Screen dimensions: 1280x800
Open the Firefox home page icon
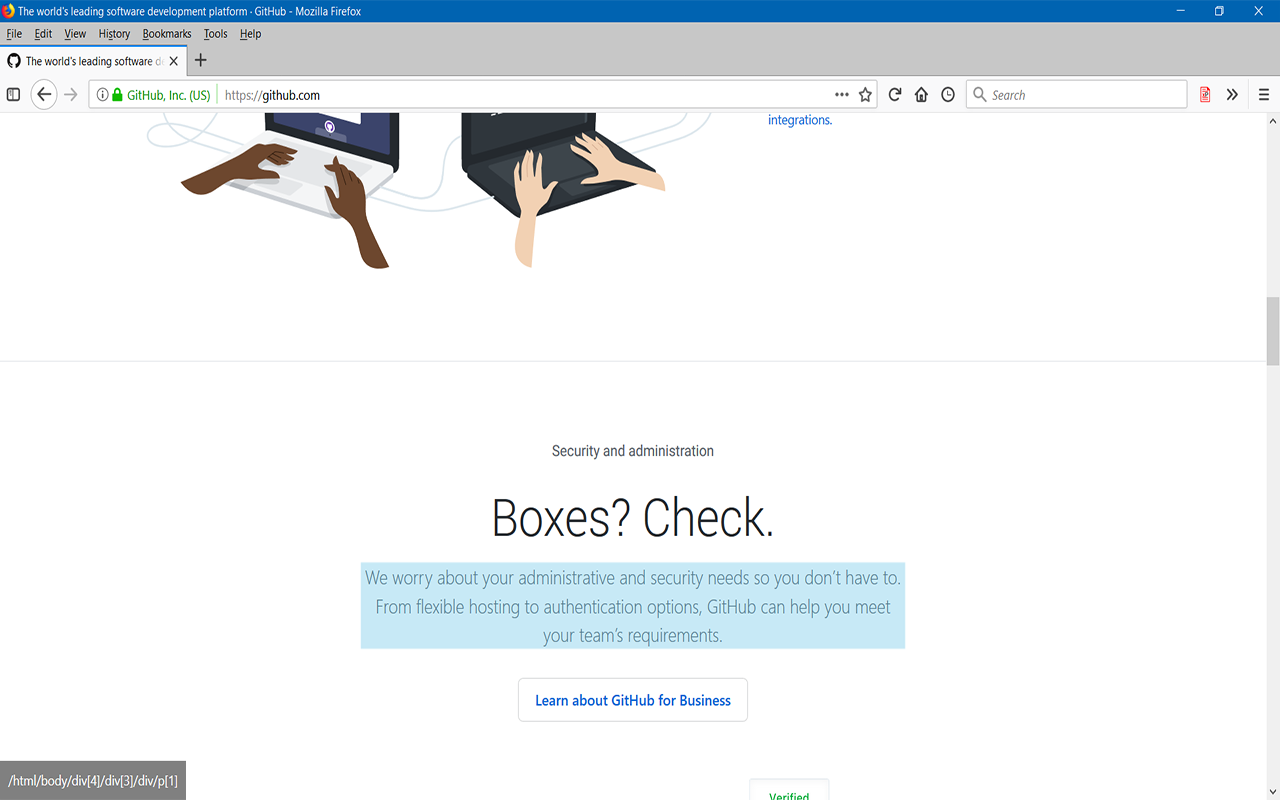click(921, 95)
